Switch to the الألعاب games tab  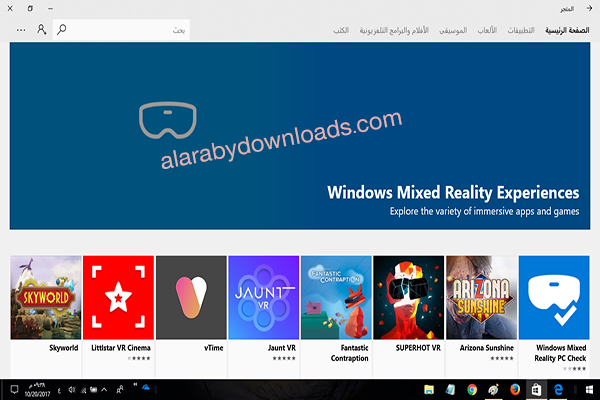click(487, 30)
